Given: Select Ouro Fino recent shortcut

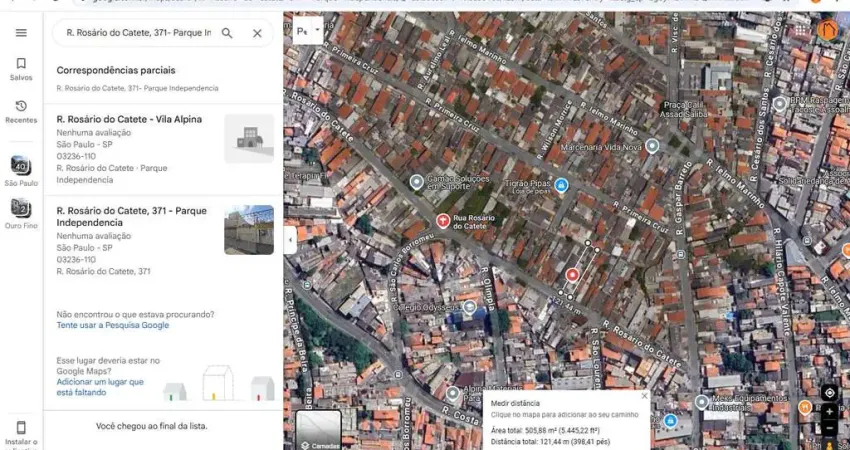Looking at the screenshot, I should tap(21, 209).
